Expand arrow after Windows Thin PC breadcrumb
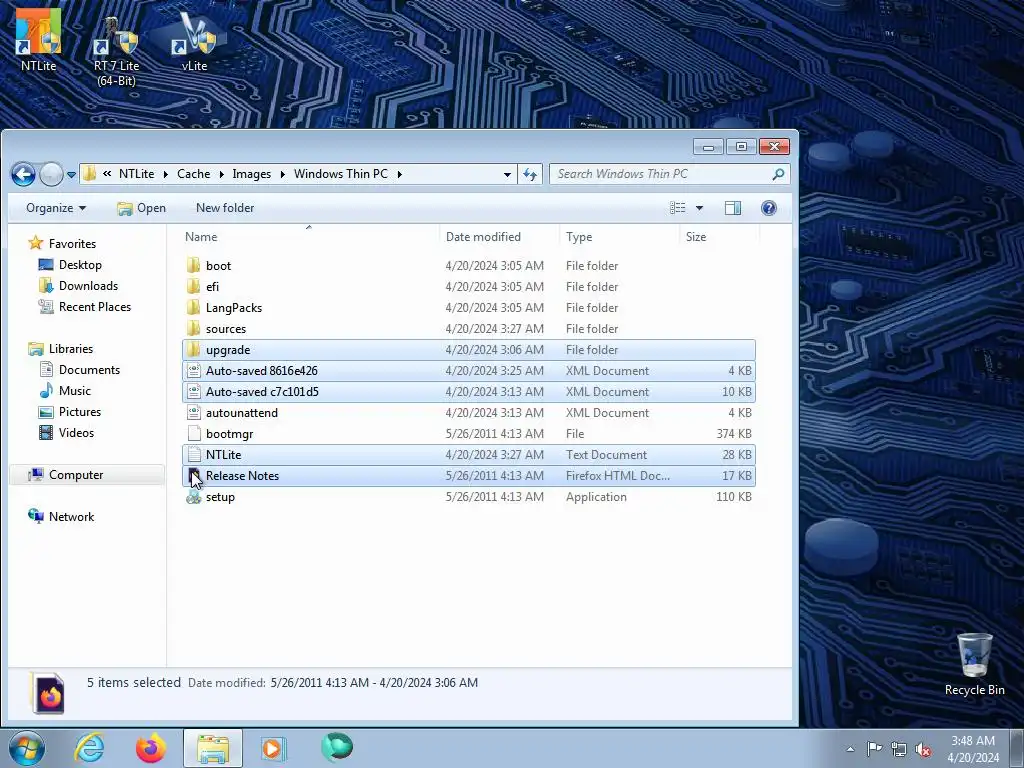The image size is (1024, 768). 399,174
